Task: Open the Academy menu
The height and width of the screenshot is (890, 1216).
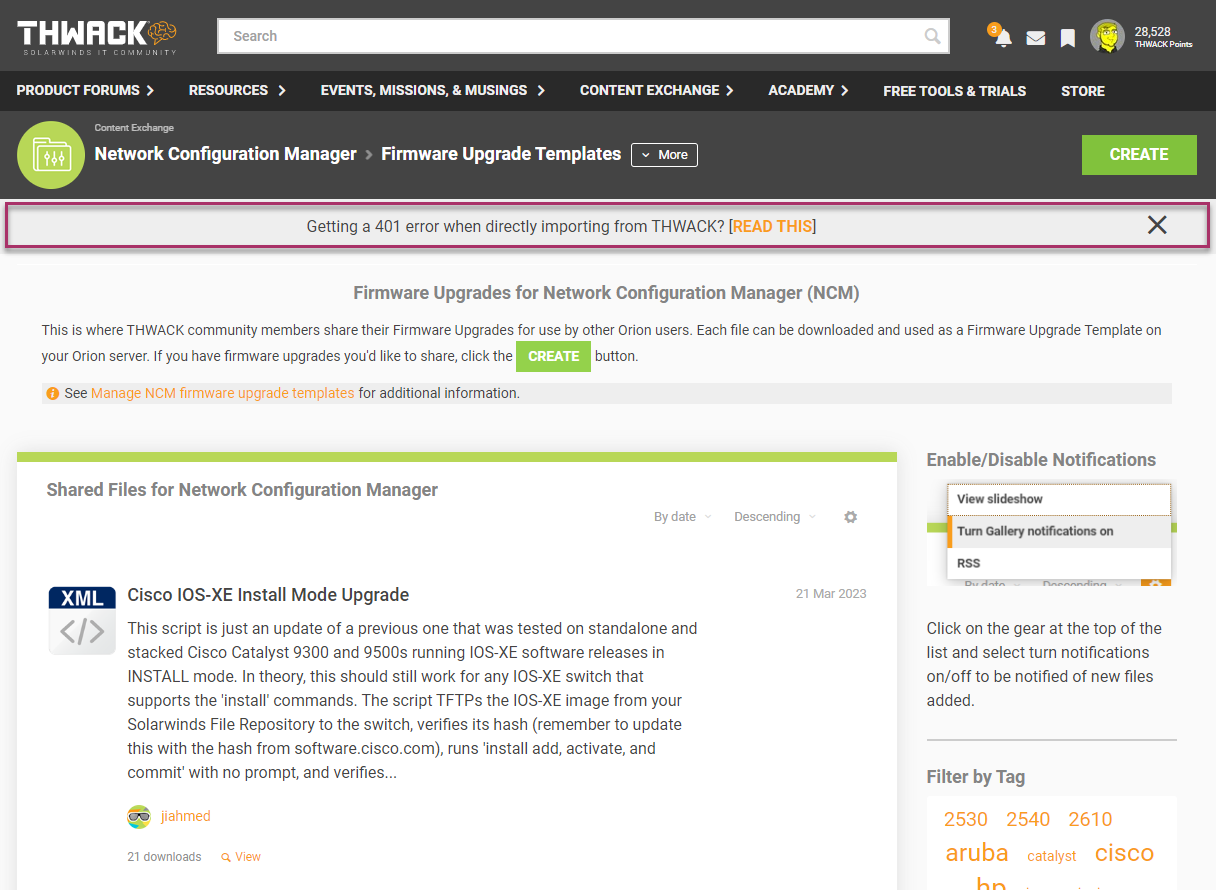Action: [808, 90]
